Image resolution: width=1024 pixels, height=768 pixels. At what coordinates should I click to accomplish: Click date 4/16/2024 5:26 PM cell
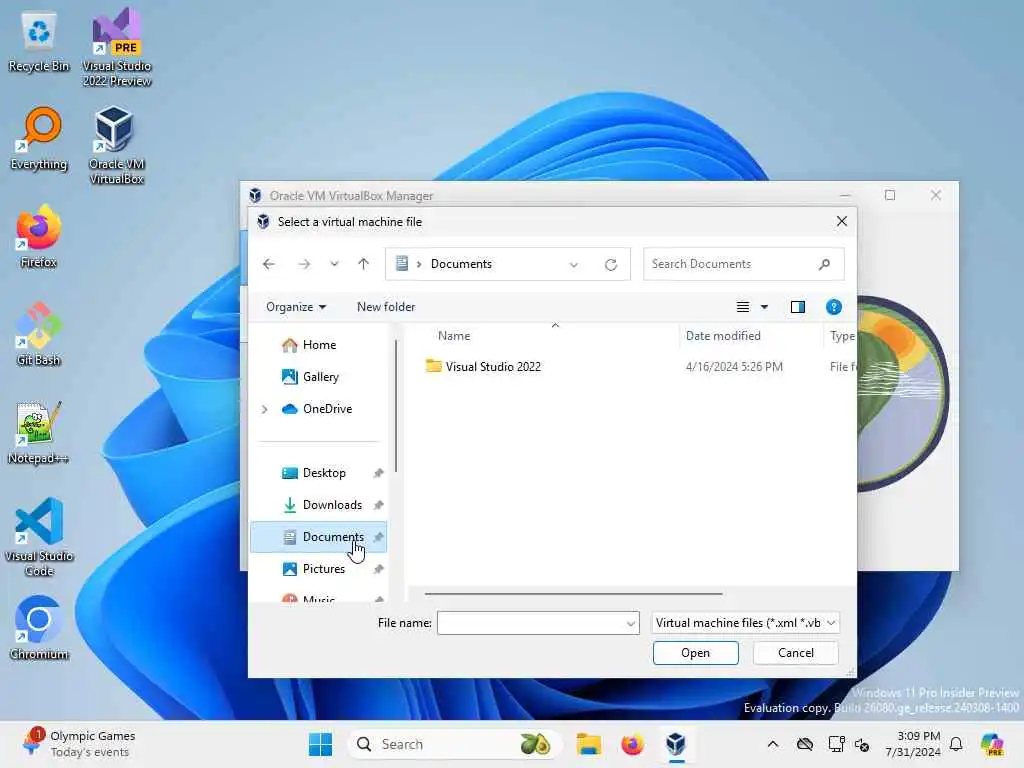coord(734,367)
